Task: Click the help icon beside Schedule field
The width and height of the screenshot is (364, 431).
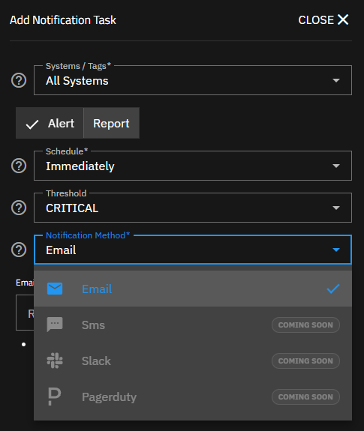Action: (19, 166)
